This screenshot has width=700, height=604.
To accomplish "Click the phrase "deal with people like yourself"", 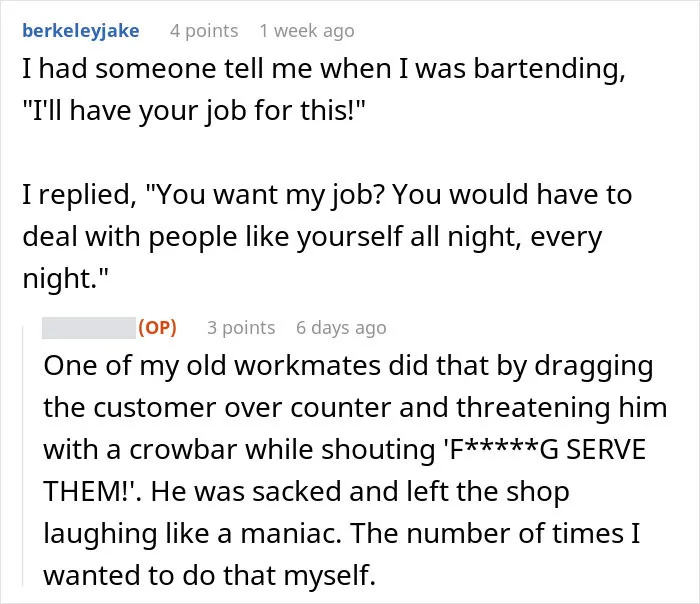I will pyautogui.click(x=212, y=236).
